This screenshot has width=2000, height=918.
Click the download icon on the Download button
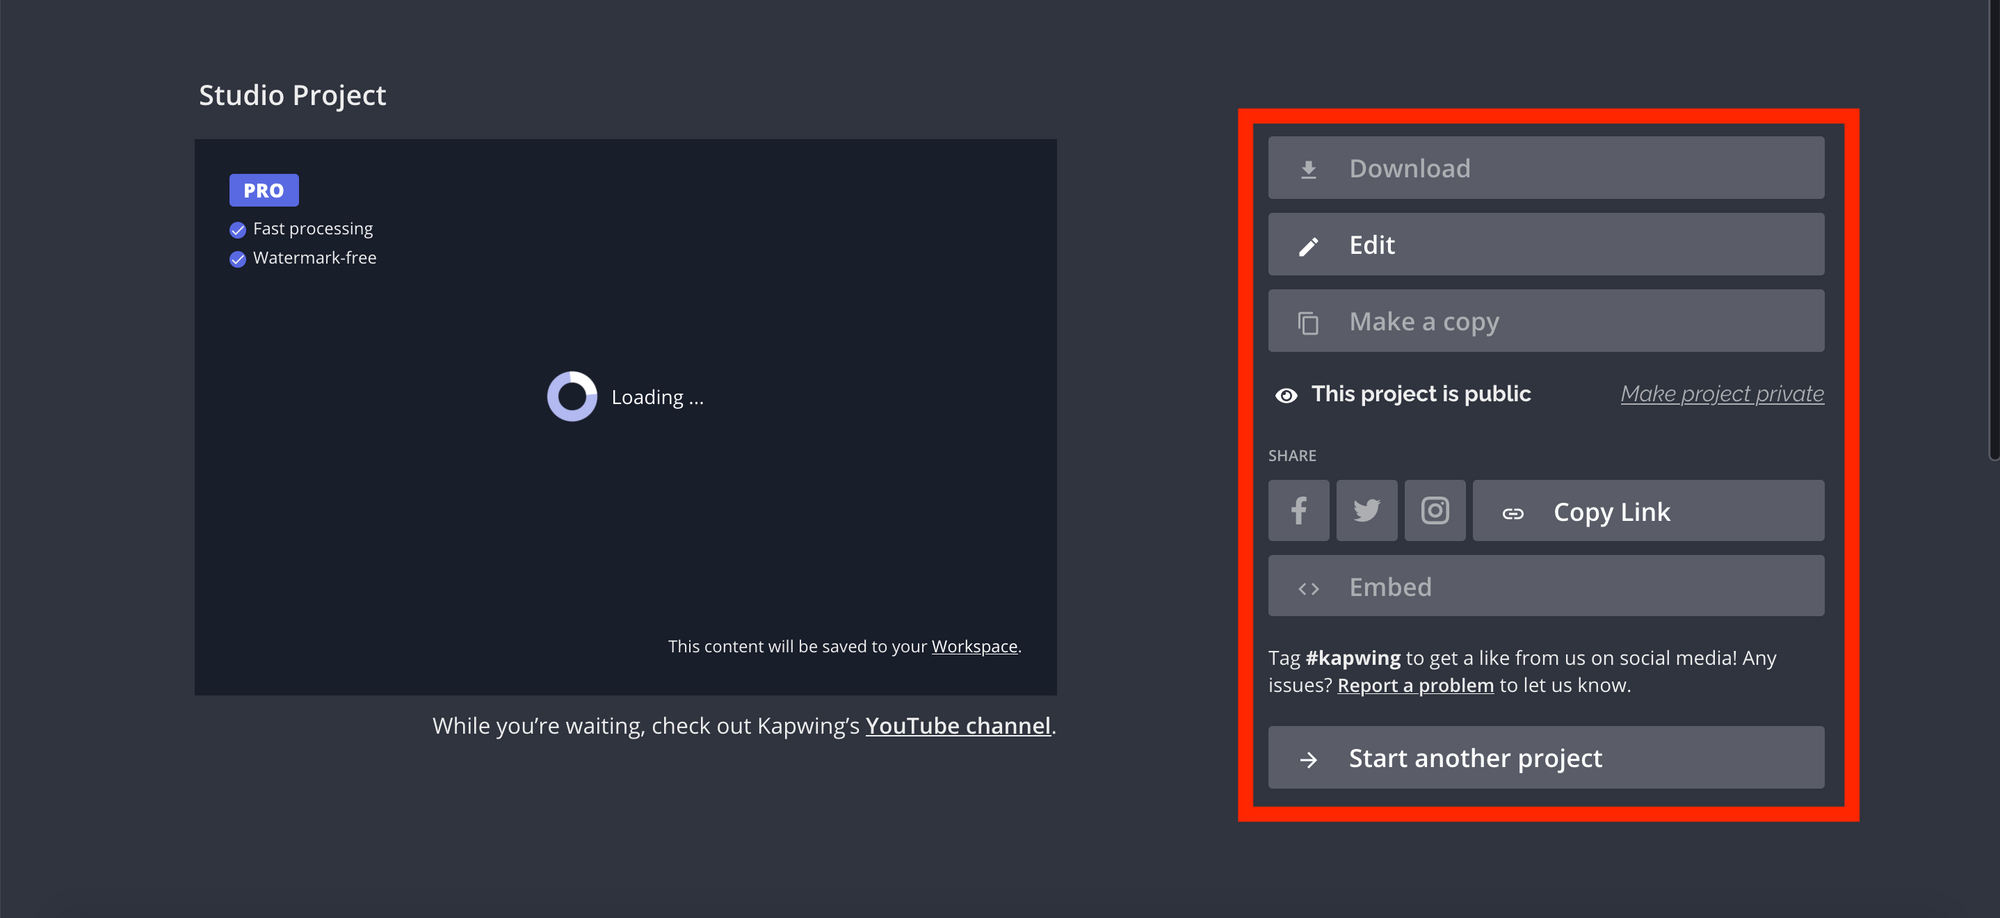[x=1309, y=167]
